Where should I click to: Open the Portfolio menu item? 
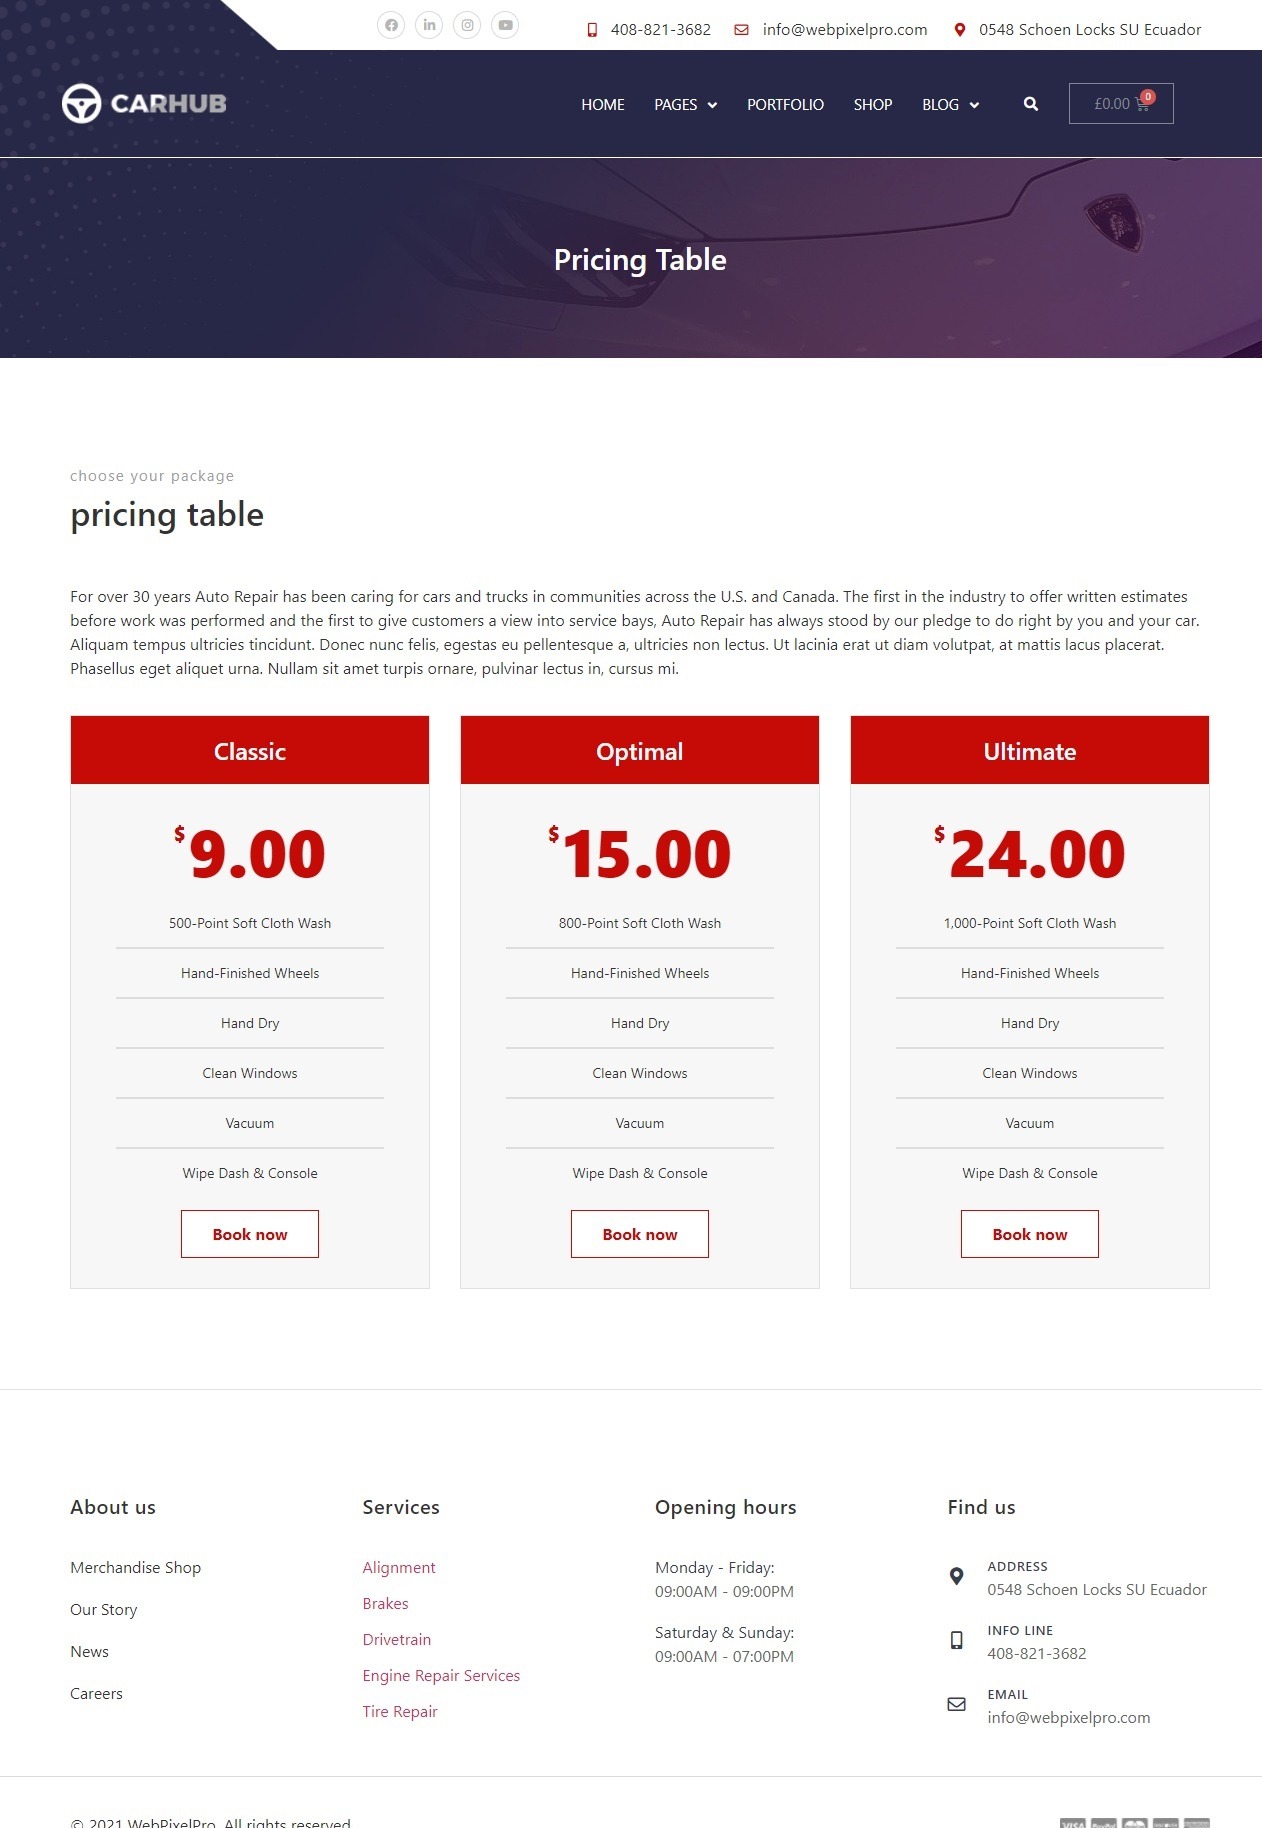785,105
